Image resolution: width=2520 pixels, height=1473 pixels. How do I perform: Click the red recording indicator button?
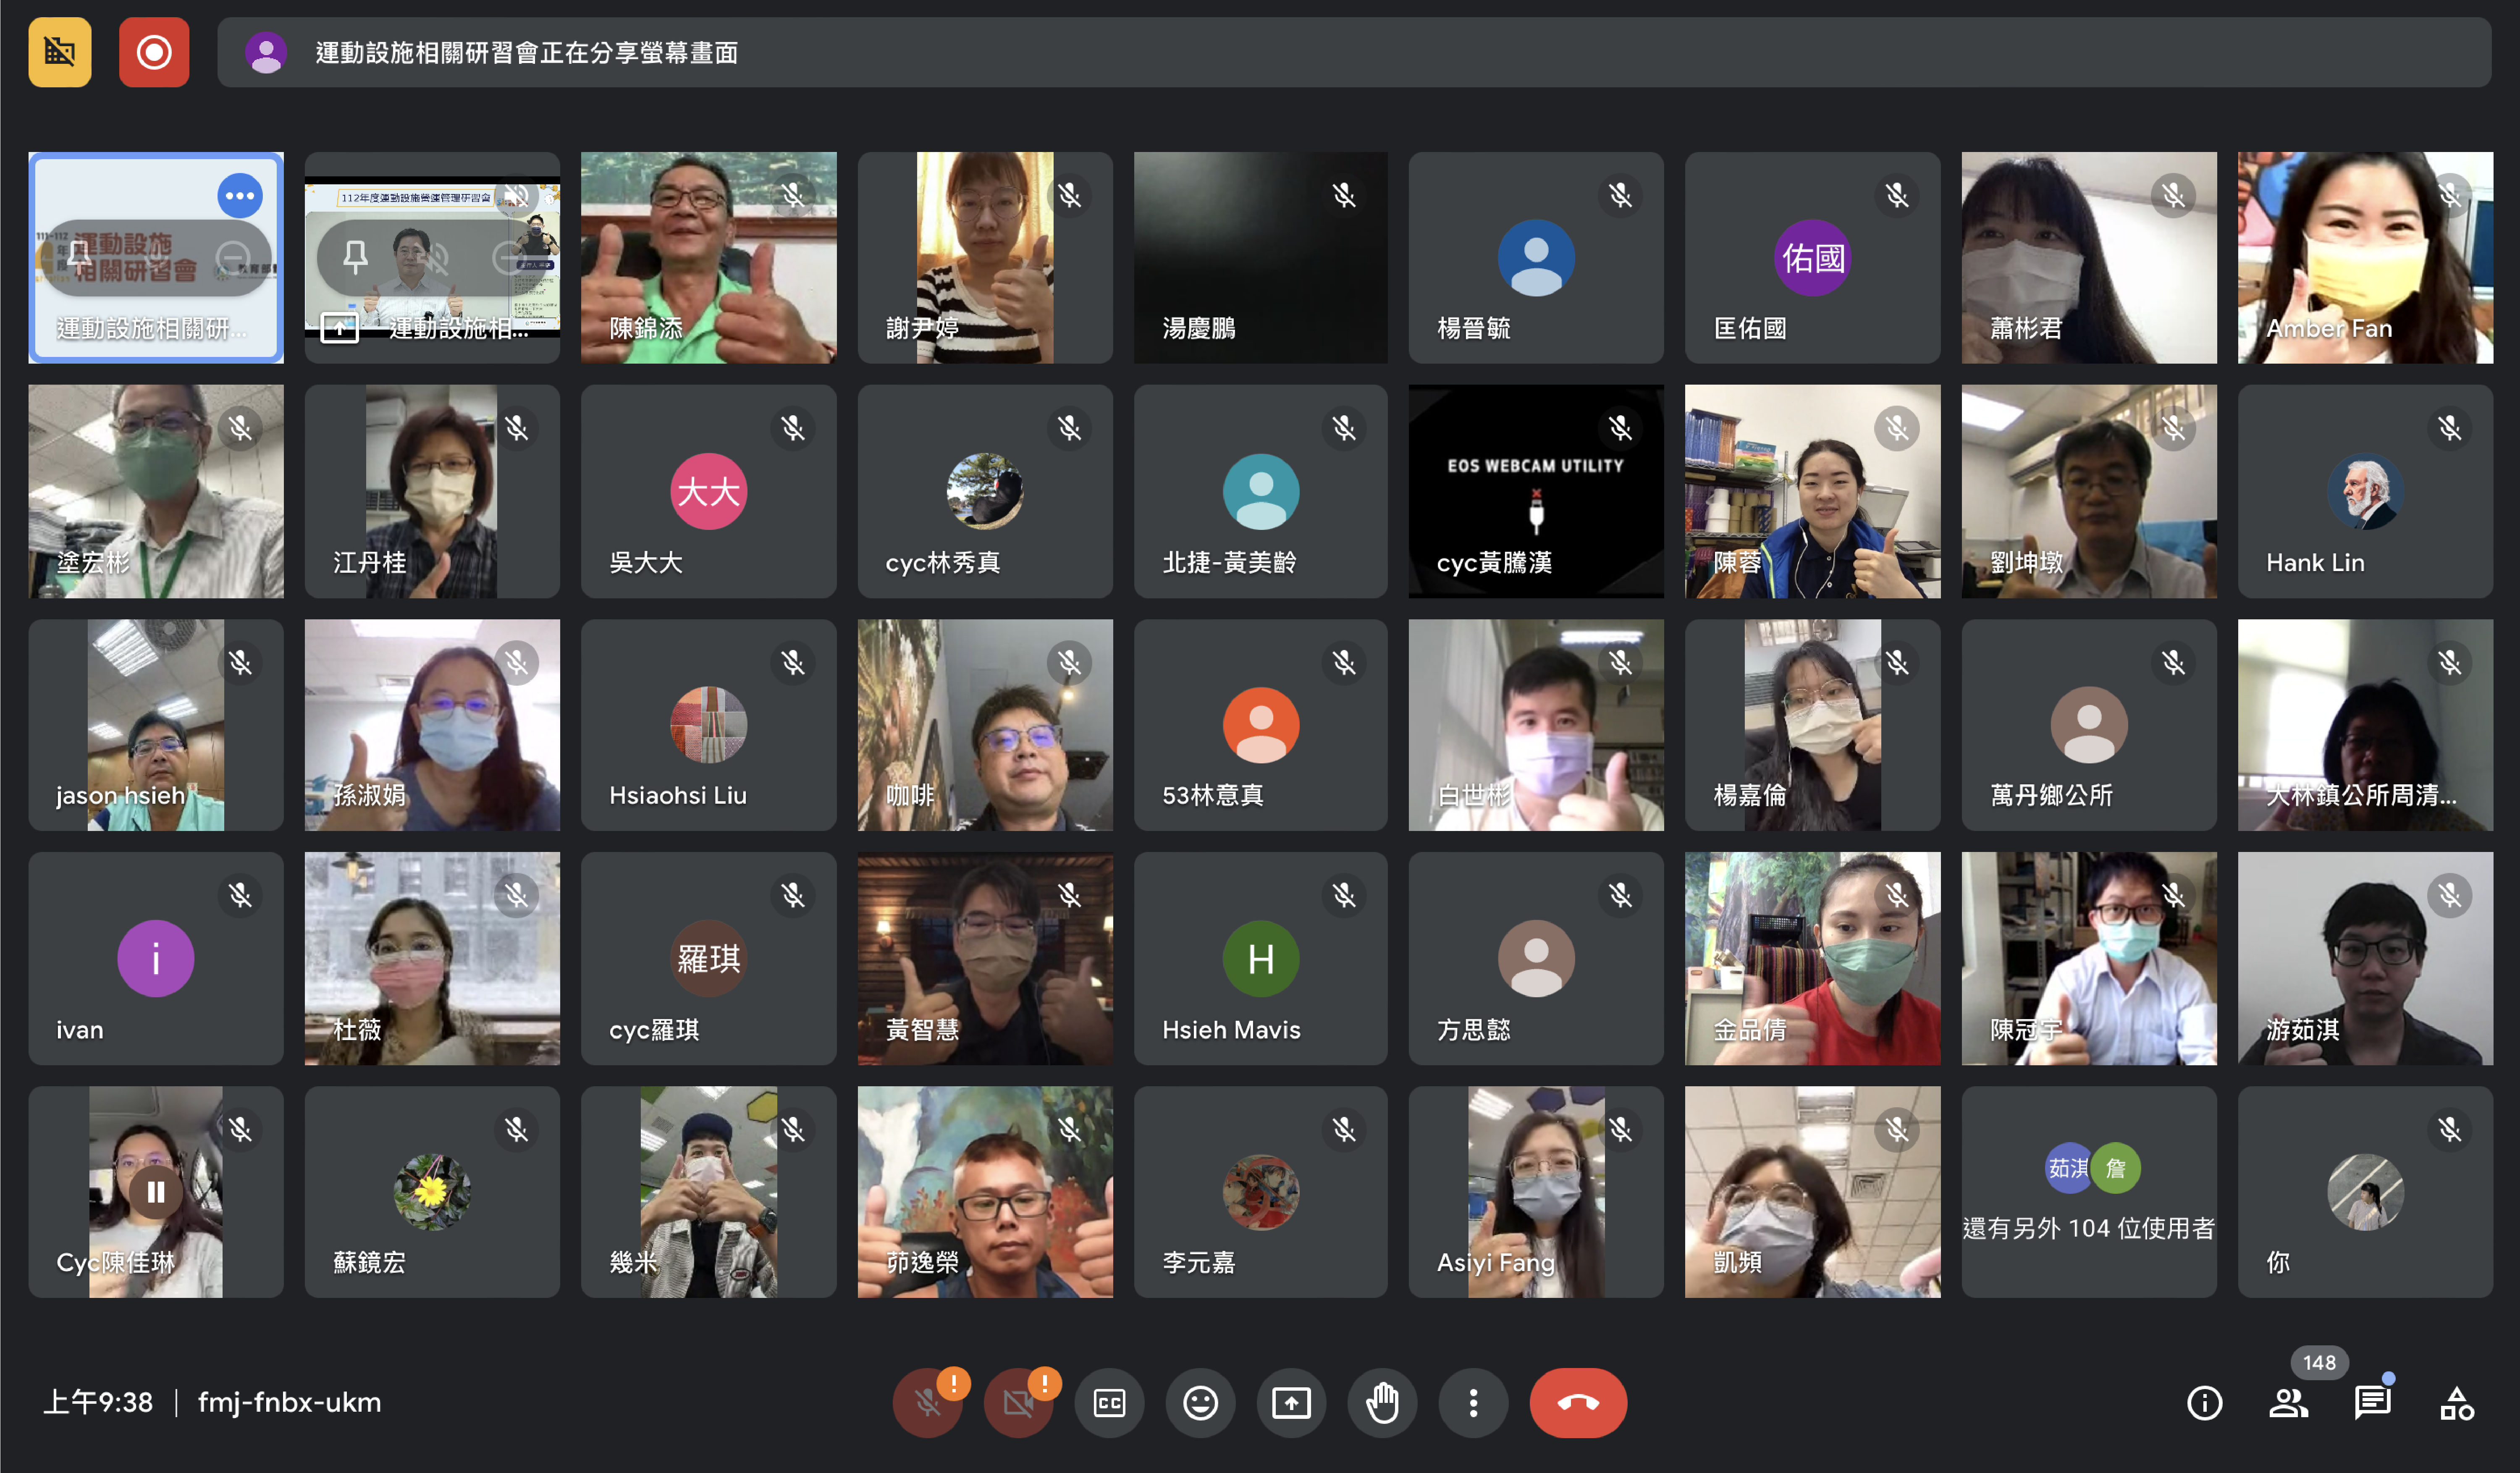(x=154, y=52)
